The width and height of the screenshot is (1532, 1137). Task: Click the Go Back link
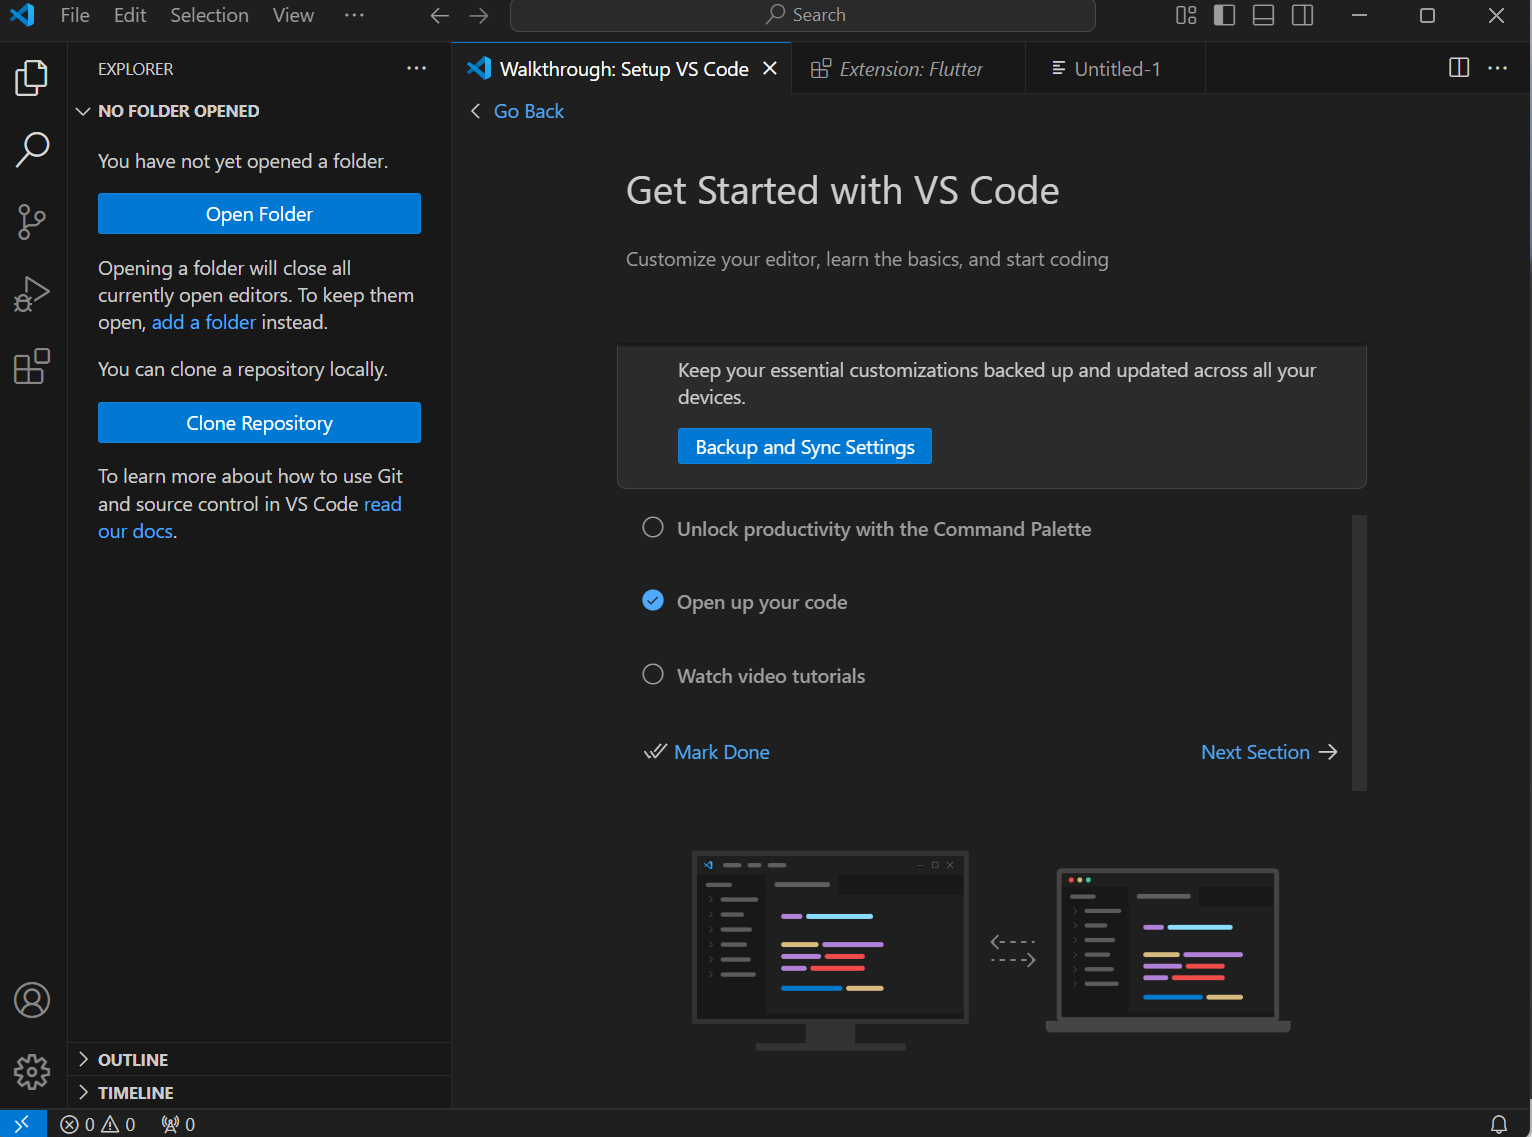pyautogui.click(x=529, y=111)
